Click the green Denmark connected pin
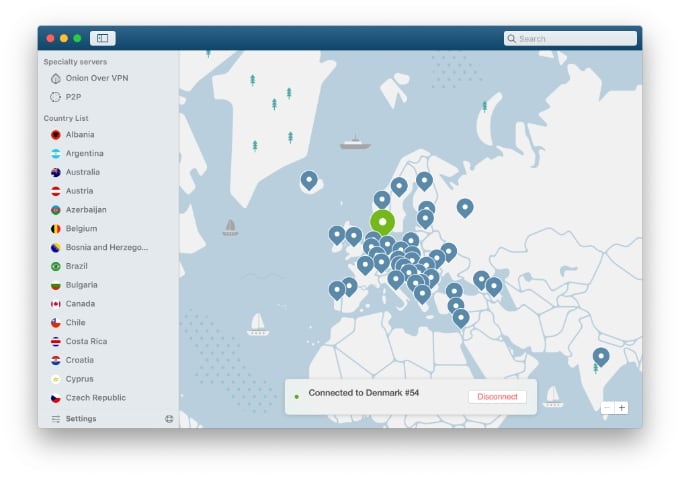 click(x=382, y=223)
